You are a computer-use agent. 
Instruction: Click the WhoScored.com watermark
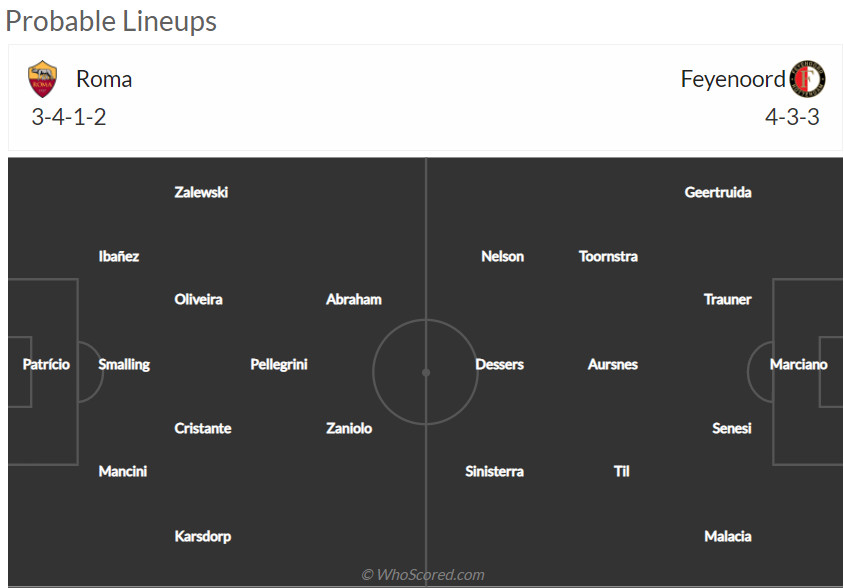(x=423, y=575)
